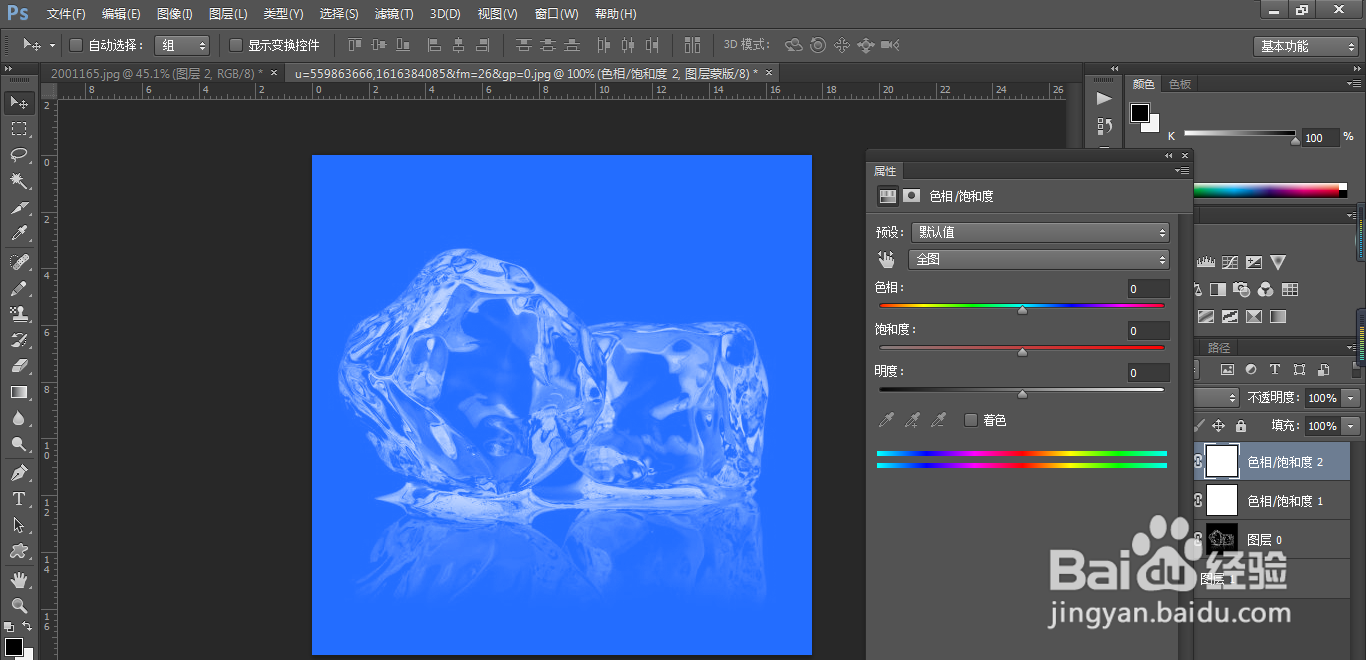Toggle lock all icon in Layers panel
This screenshot has width=1366, height=660.
(1240, 425)
